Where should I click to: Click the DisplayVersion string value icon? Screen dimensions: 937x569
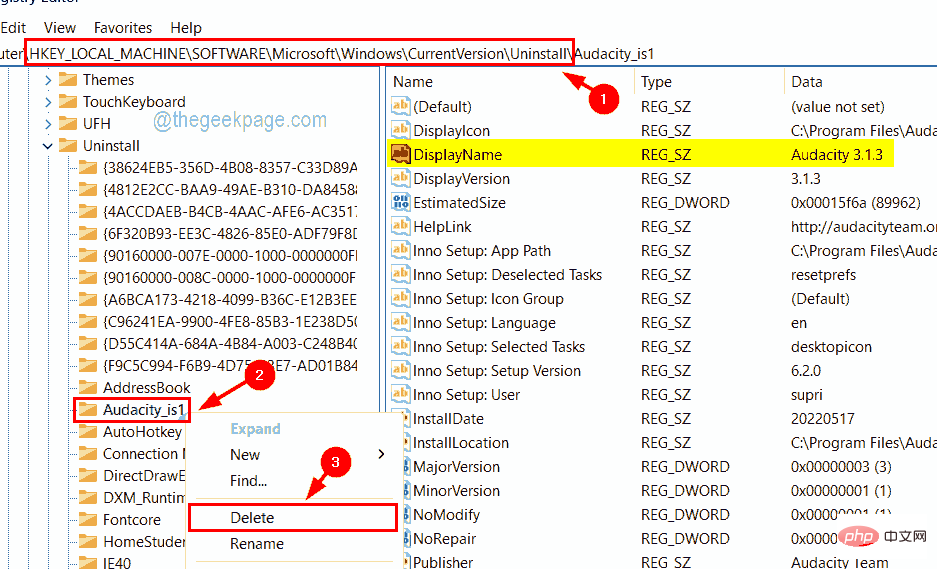click(x=400, y=178)
